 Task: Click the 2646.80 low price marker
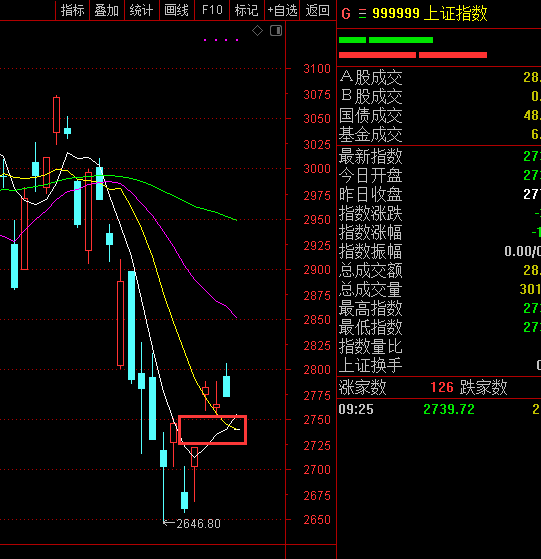(x=192, y=523)
